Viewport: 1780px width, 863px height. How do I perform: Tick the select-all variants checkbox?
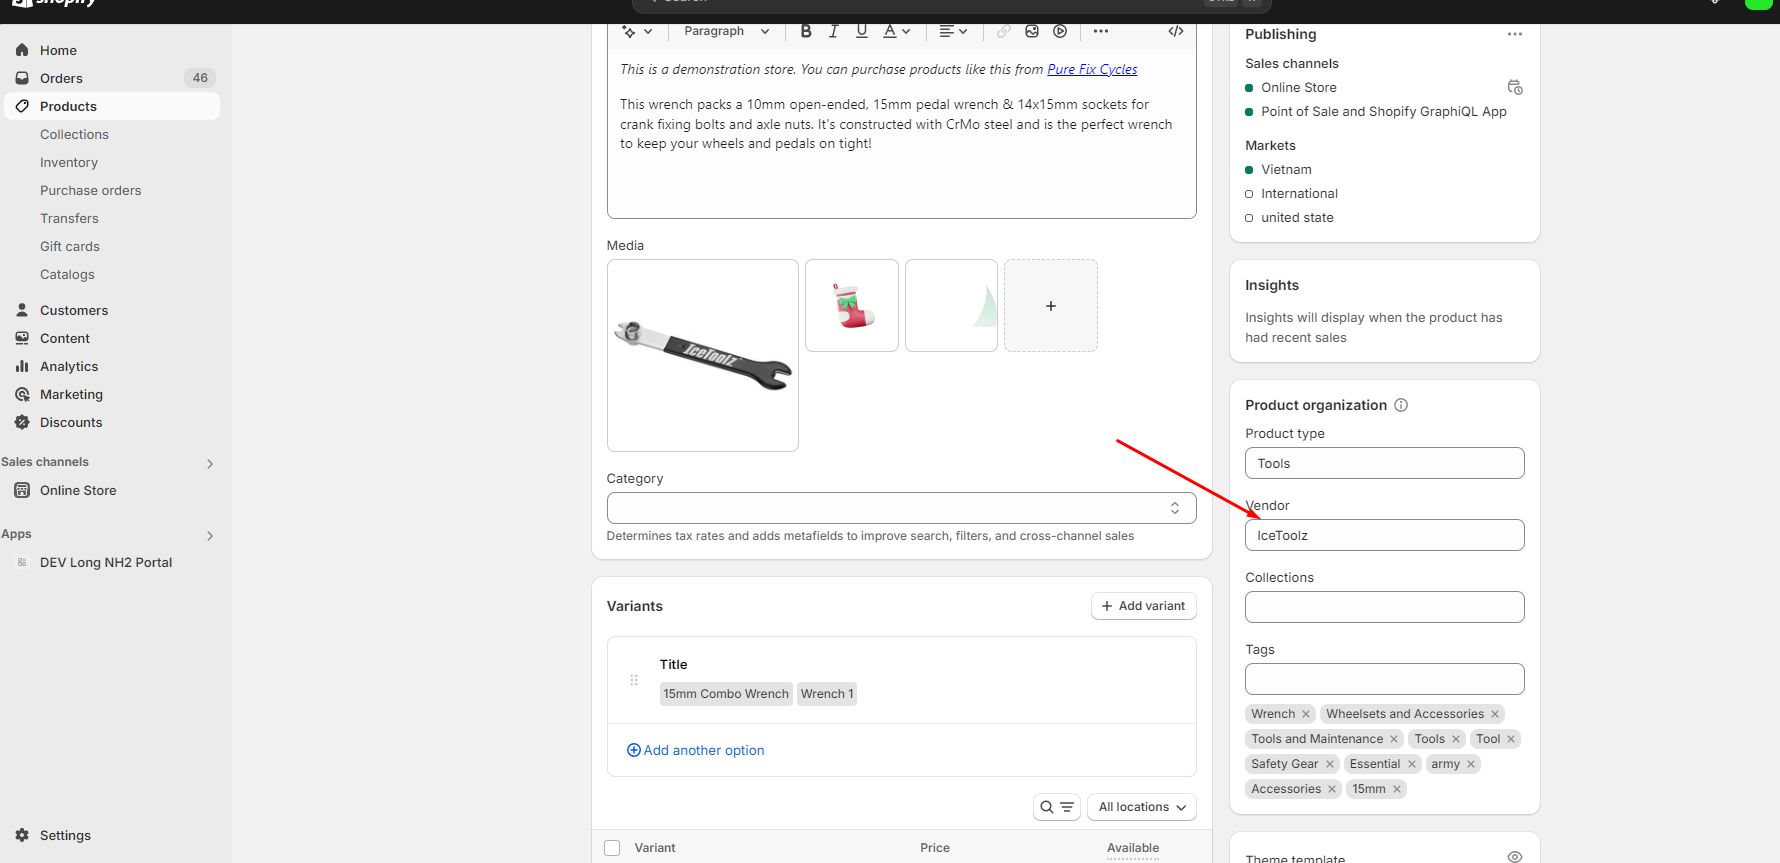[x=612, y=848]
